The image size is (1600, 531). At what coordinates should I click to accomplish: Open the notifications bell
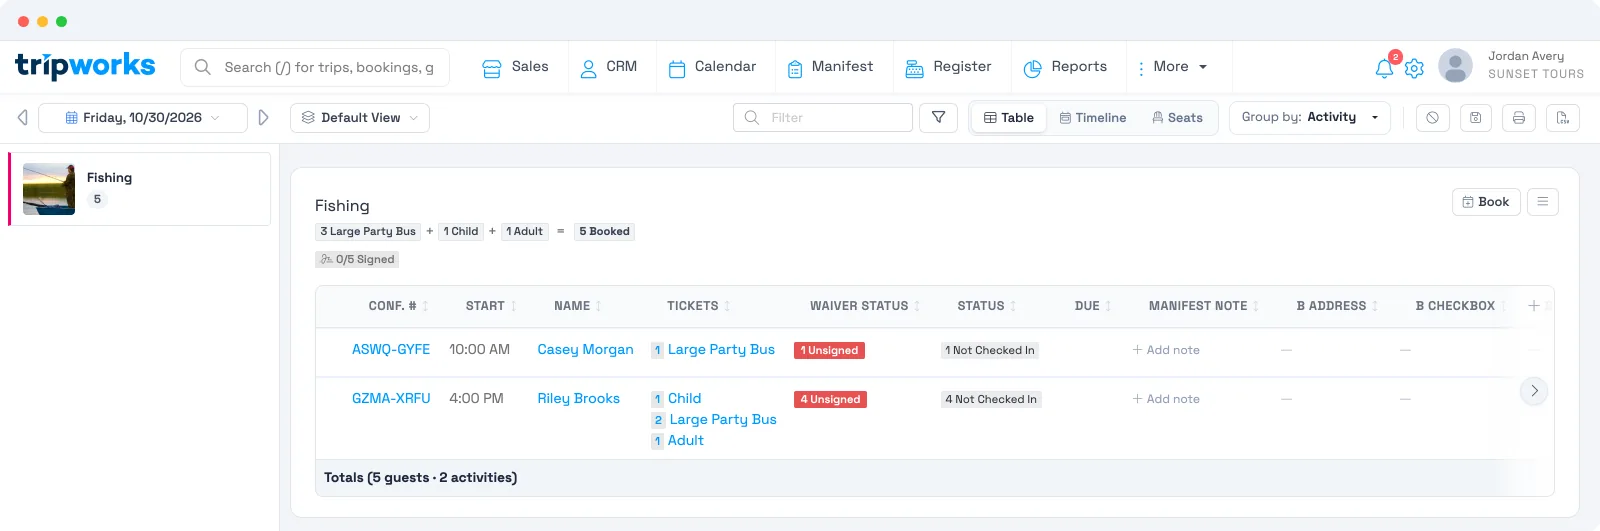click(1384, 68)
